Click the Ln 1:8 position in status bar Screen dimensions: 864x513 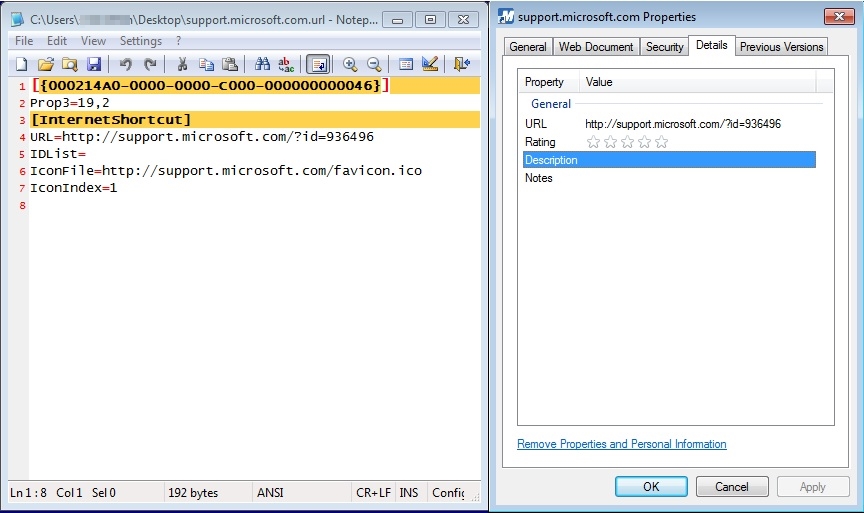click(x=28, y=493)
